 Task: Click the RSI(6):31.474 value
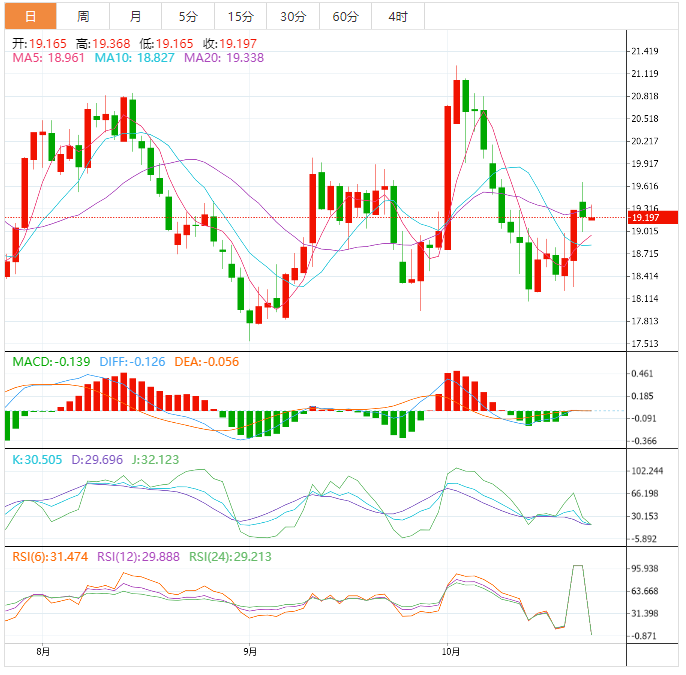coord(50,557)
